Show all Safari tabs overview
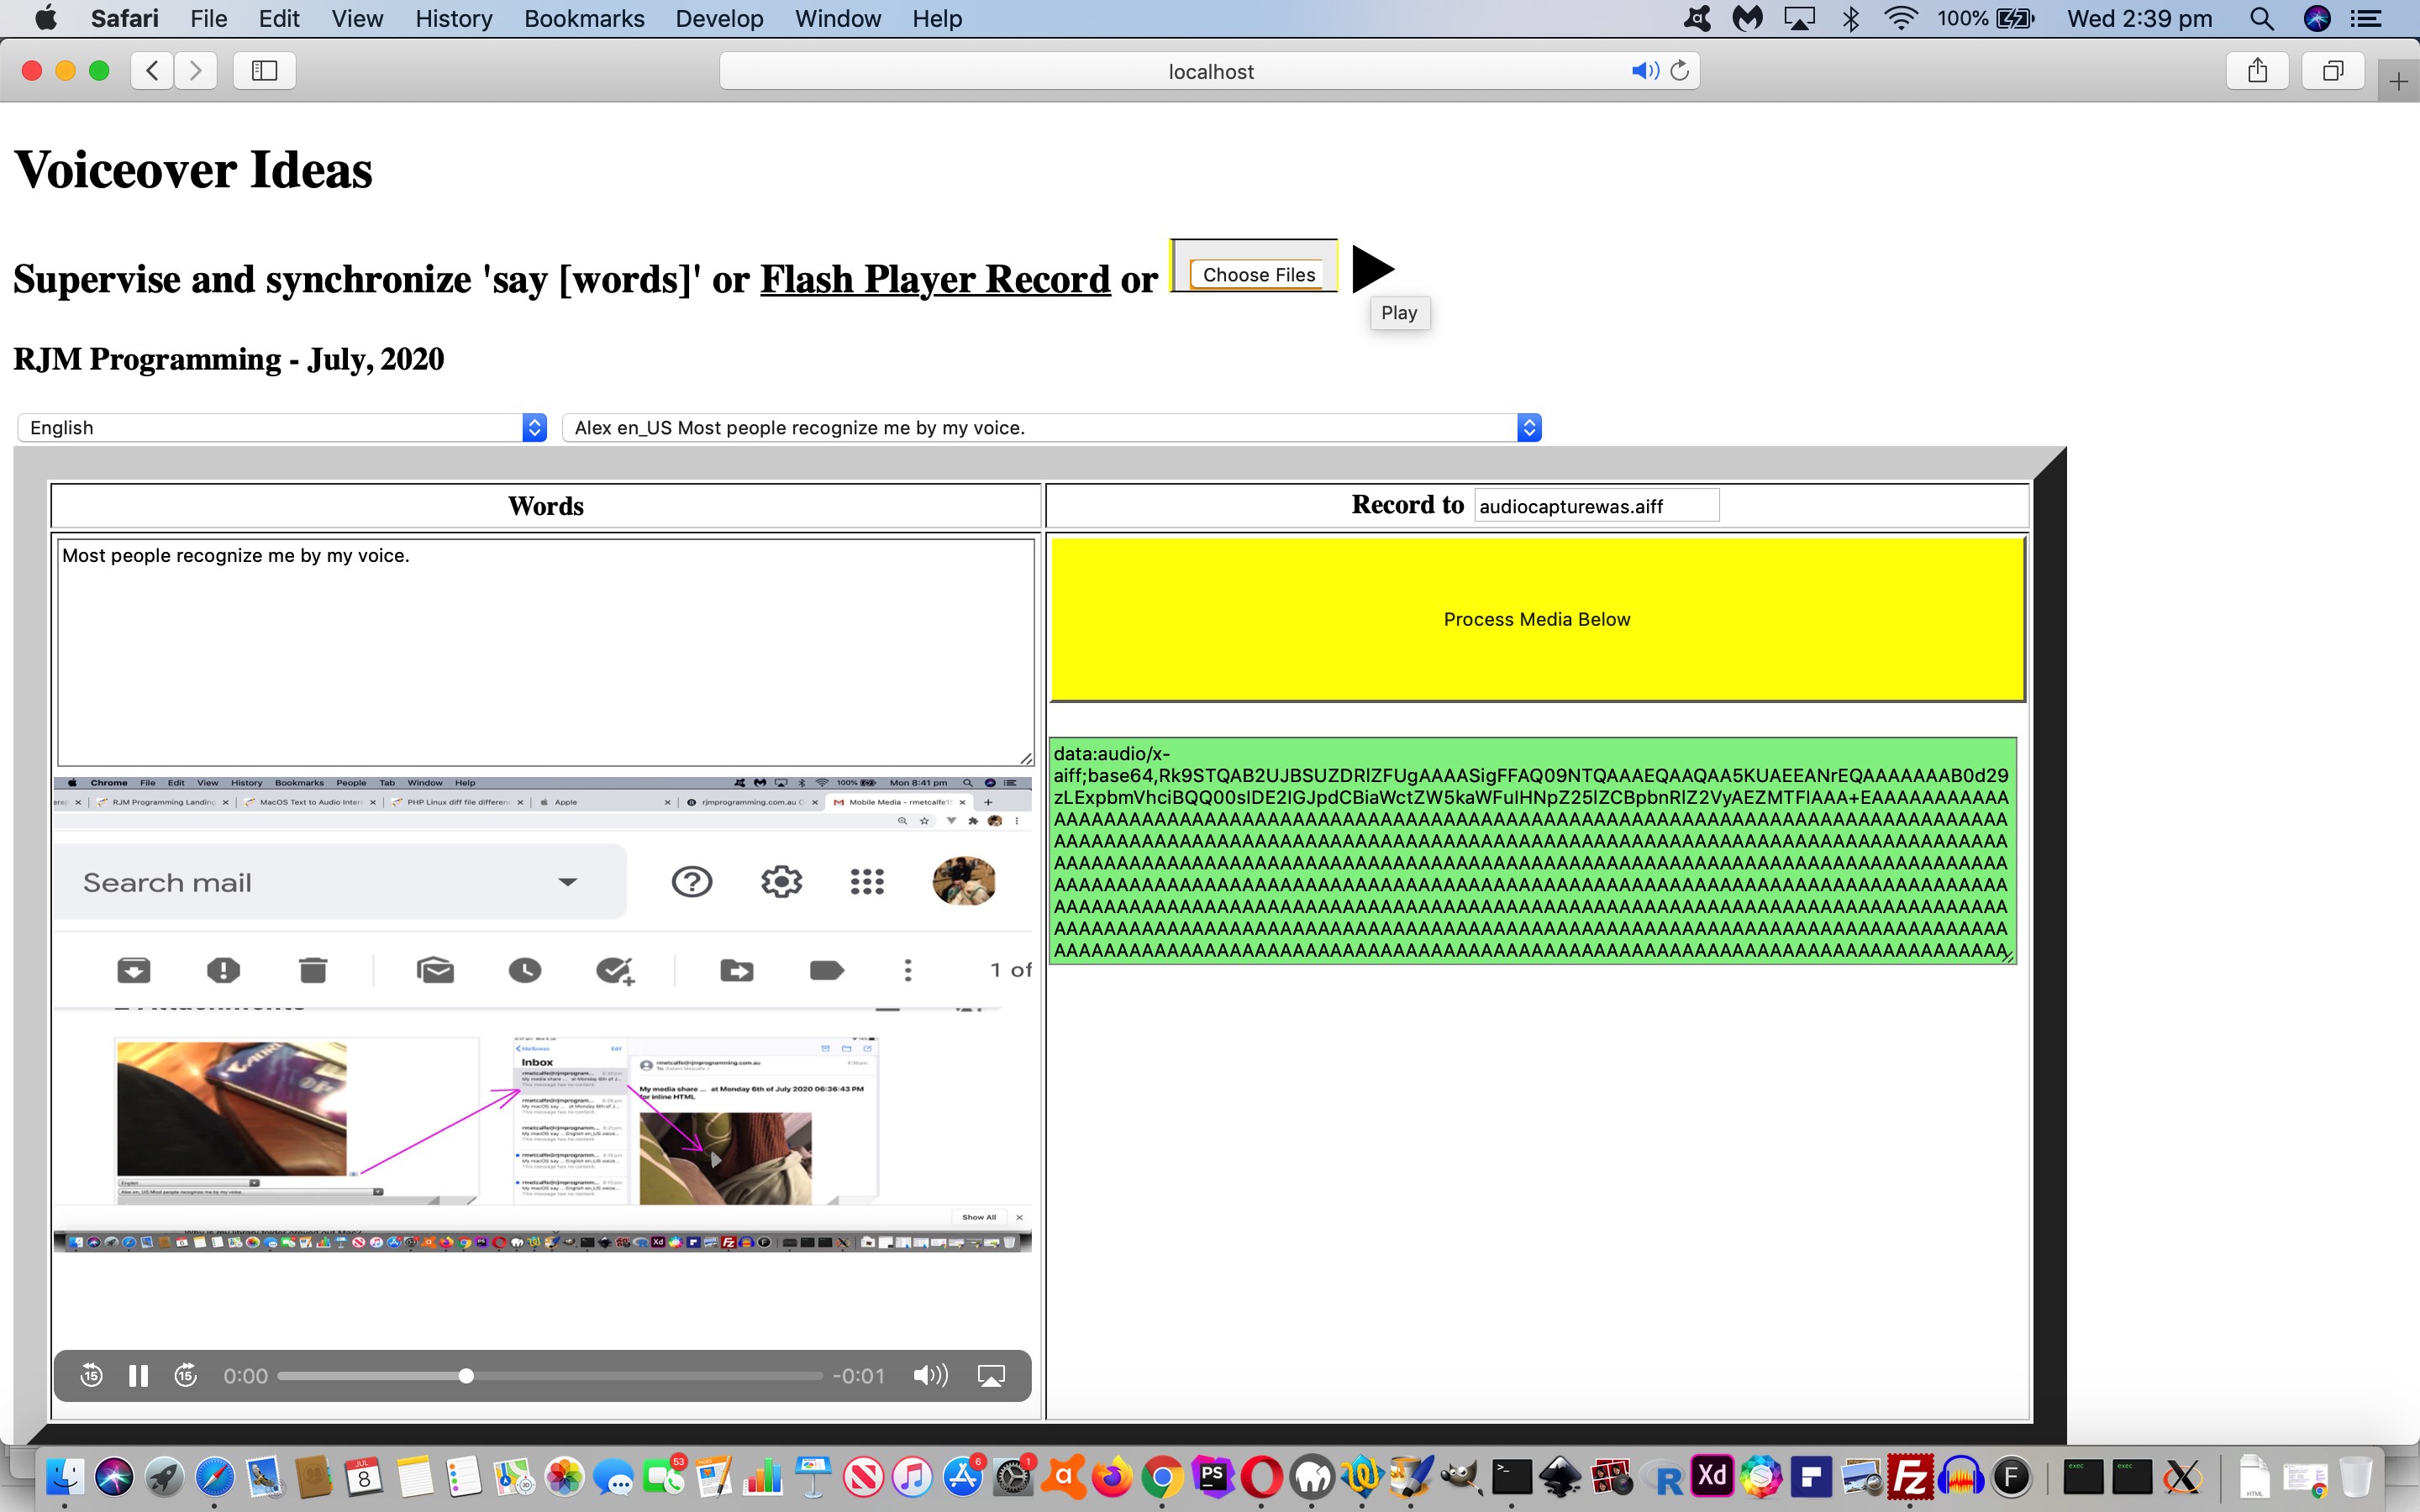 coord(2333,70)
